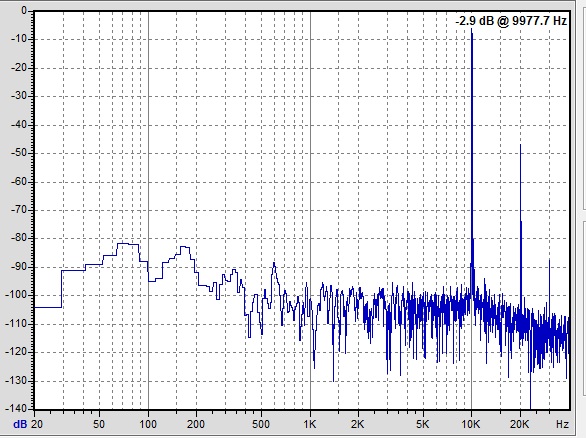586x438 pixels.
Task: Click the 500 Hz frequency axis label
Action: point(261,424)
